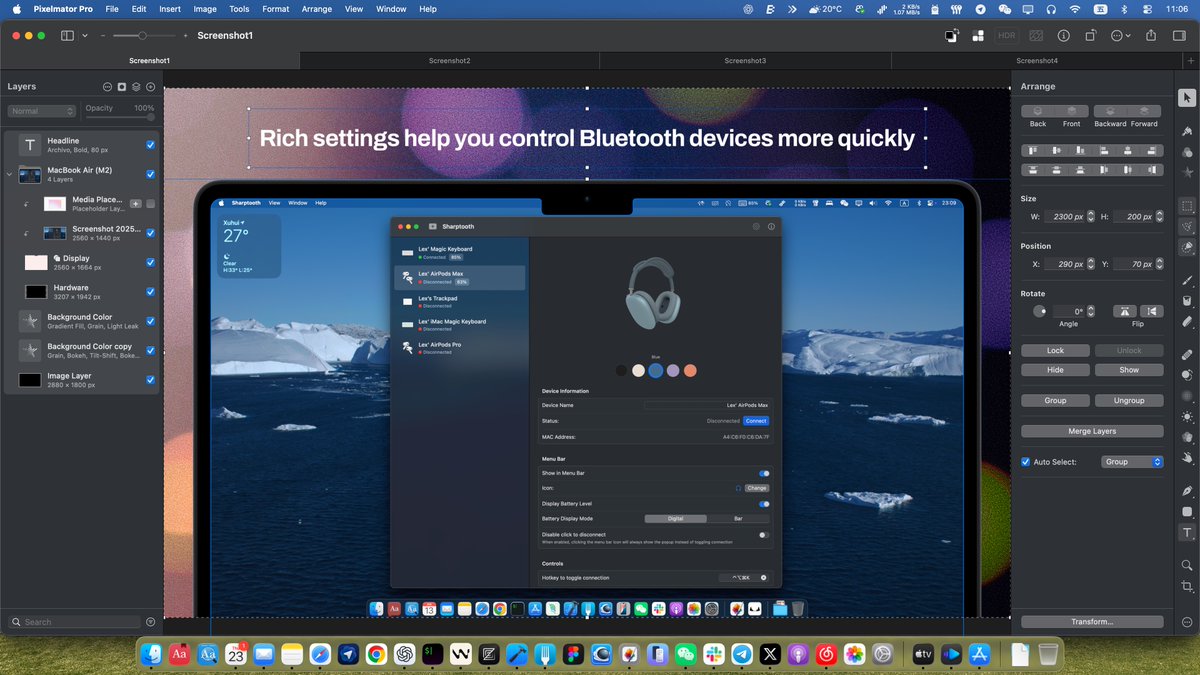The height and width of the screenshot is (675, 1200).
Task: Hide the Screenshot 2025 layer
Action: [x=150, y=233]
